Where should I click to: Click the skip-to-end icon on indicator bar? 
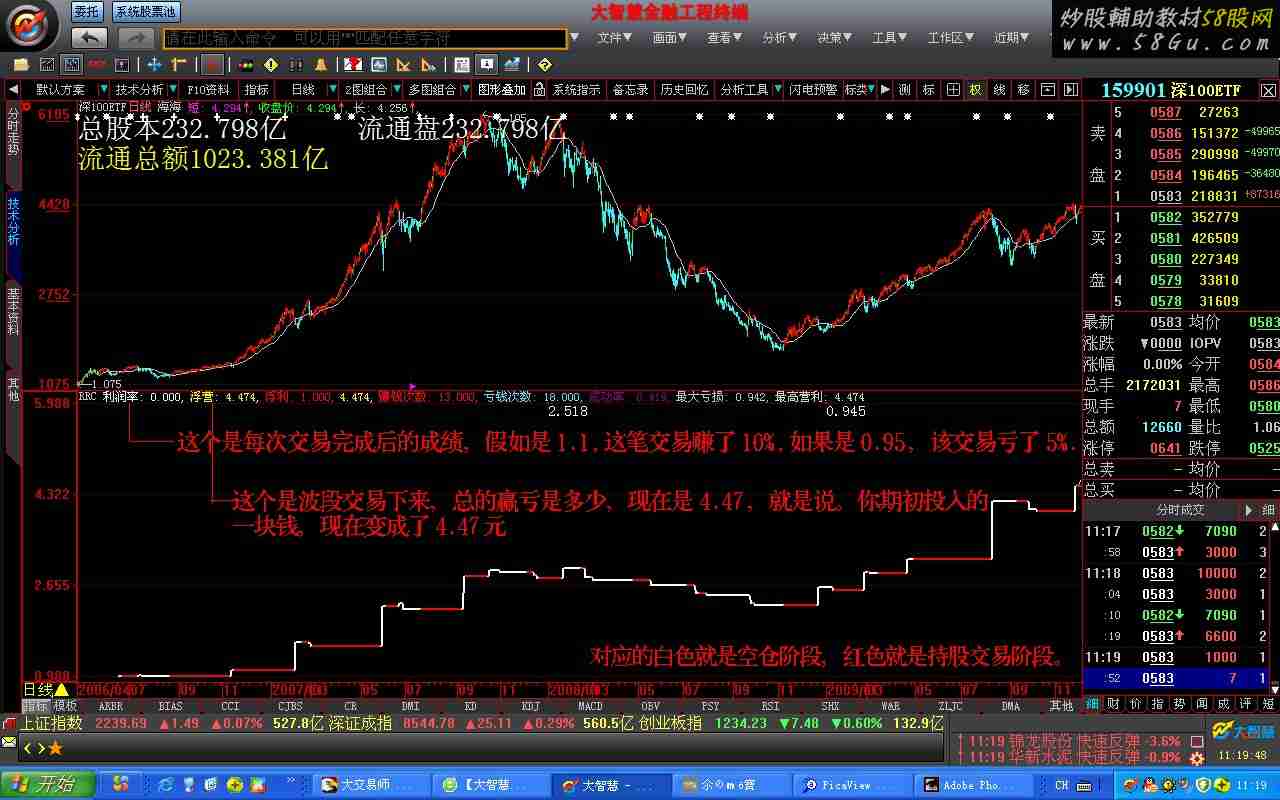pyautogui.click(x=1071, y=89)
